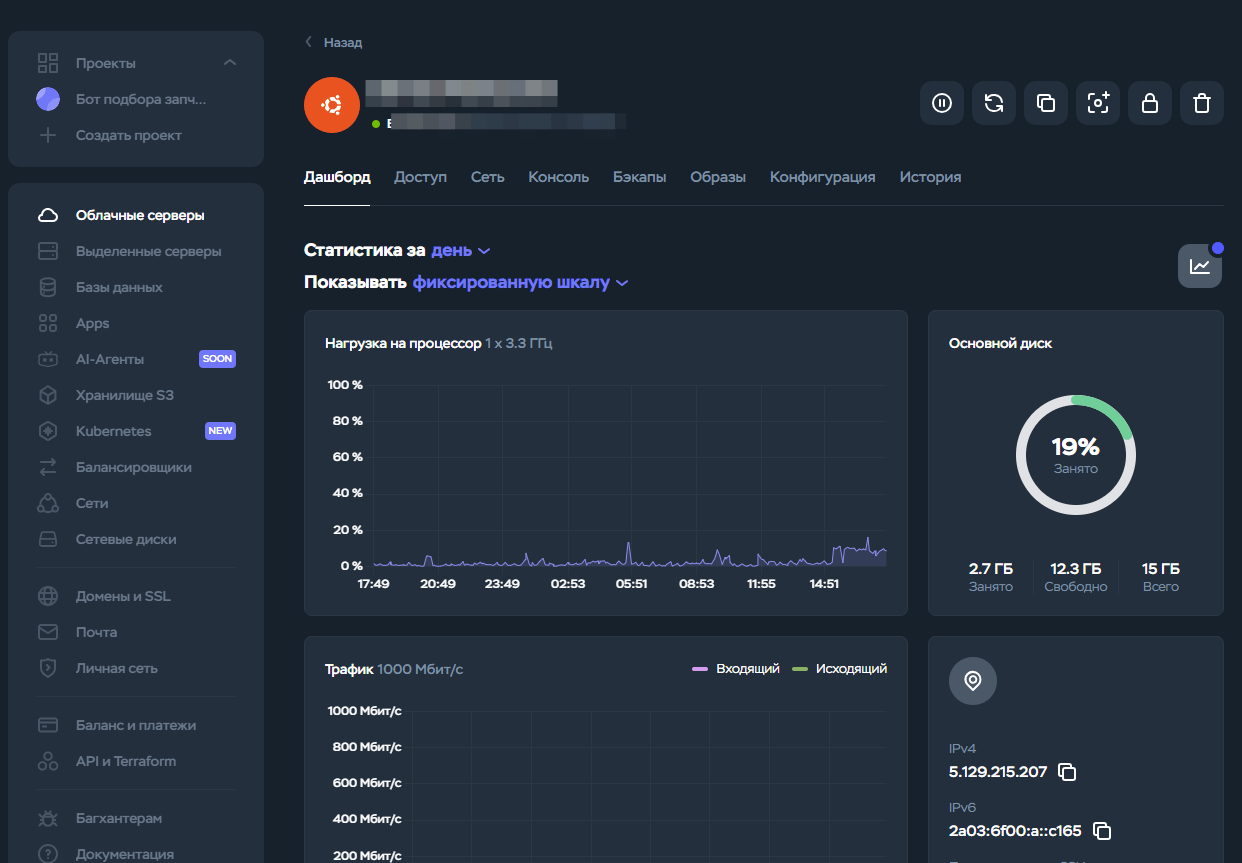Open the Бэкапы tab
1242x863 pixels.
(x=639, y=177)
